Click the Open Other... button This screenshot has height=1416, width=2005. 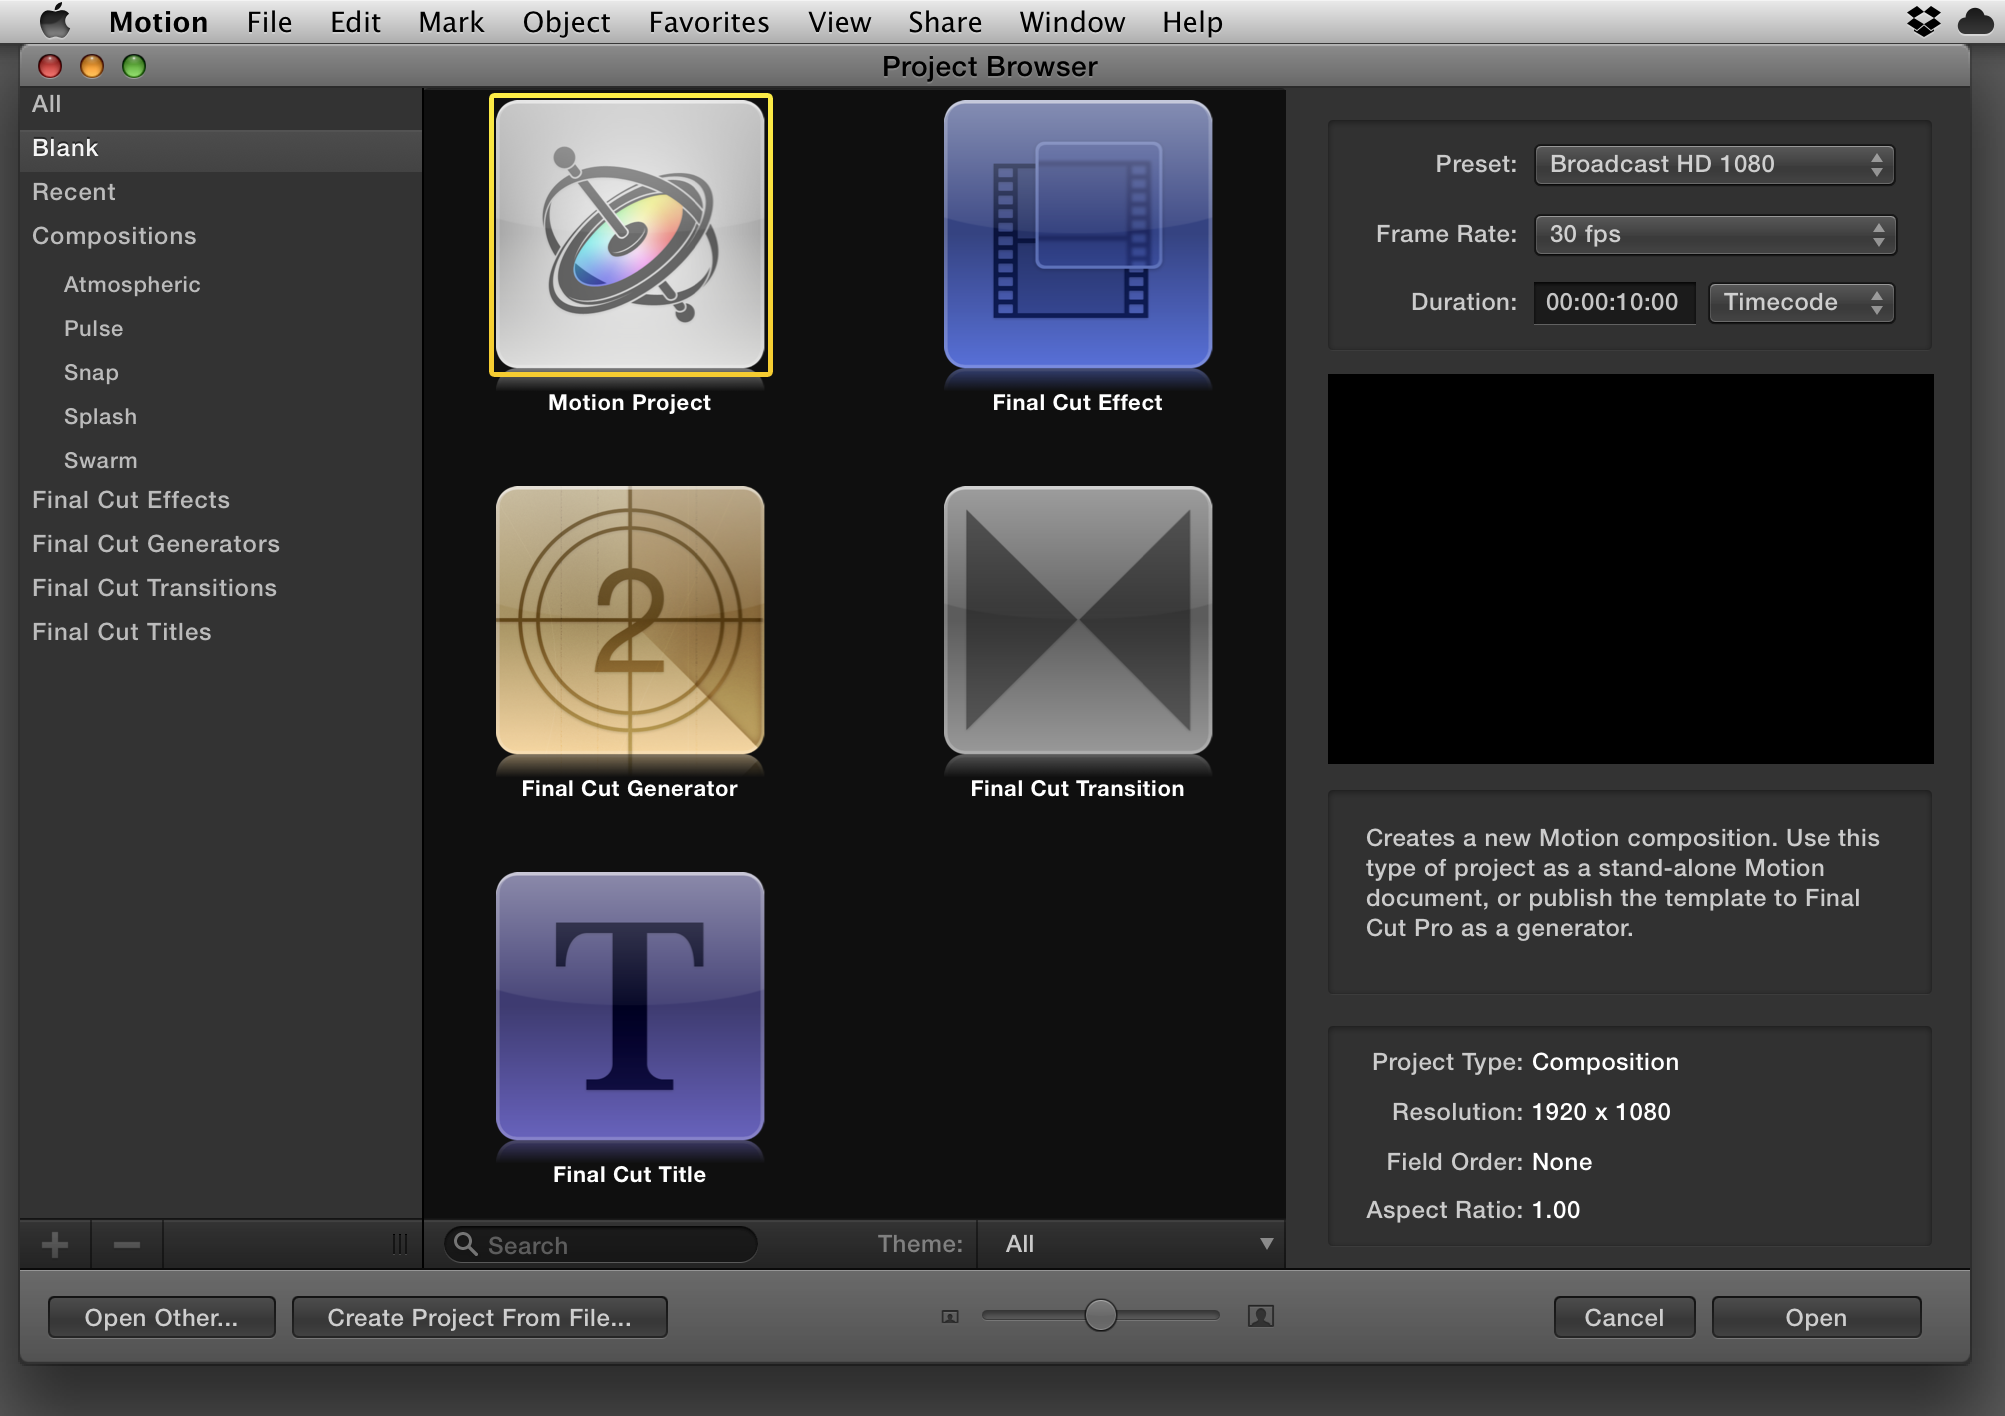[x=161, y=1317]
